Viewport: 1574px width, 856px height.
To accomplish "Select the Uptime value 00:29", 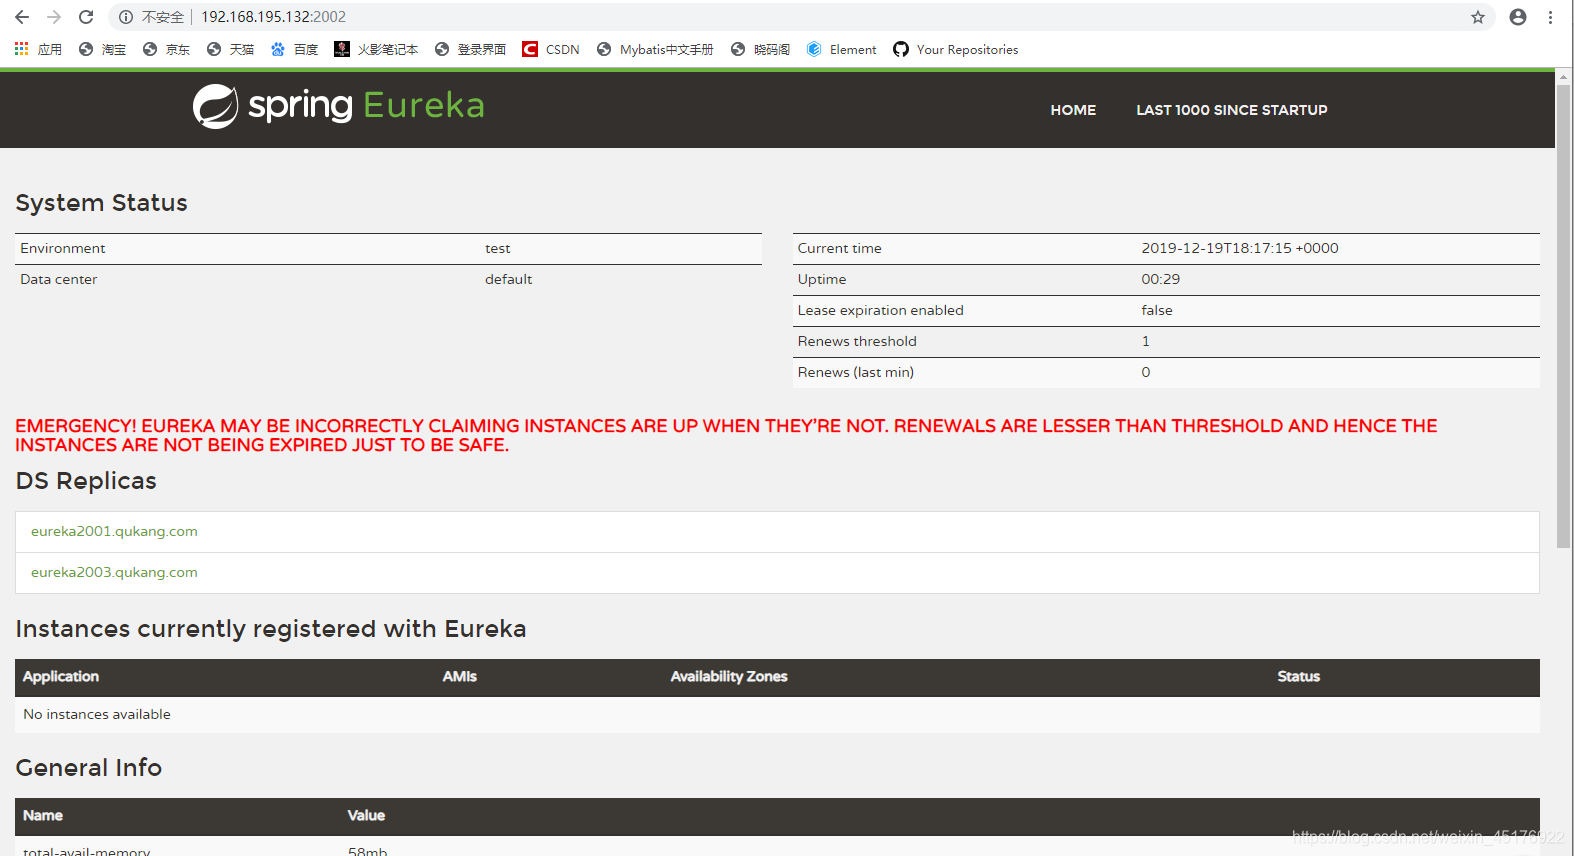I will pos(1161,279).
